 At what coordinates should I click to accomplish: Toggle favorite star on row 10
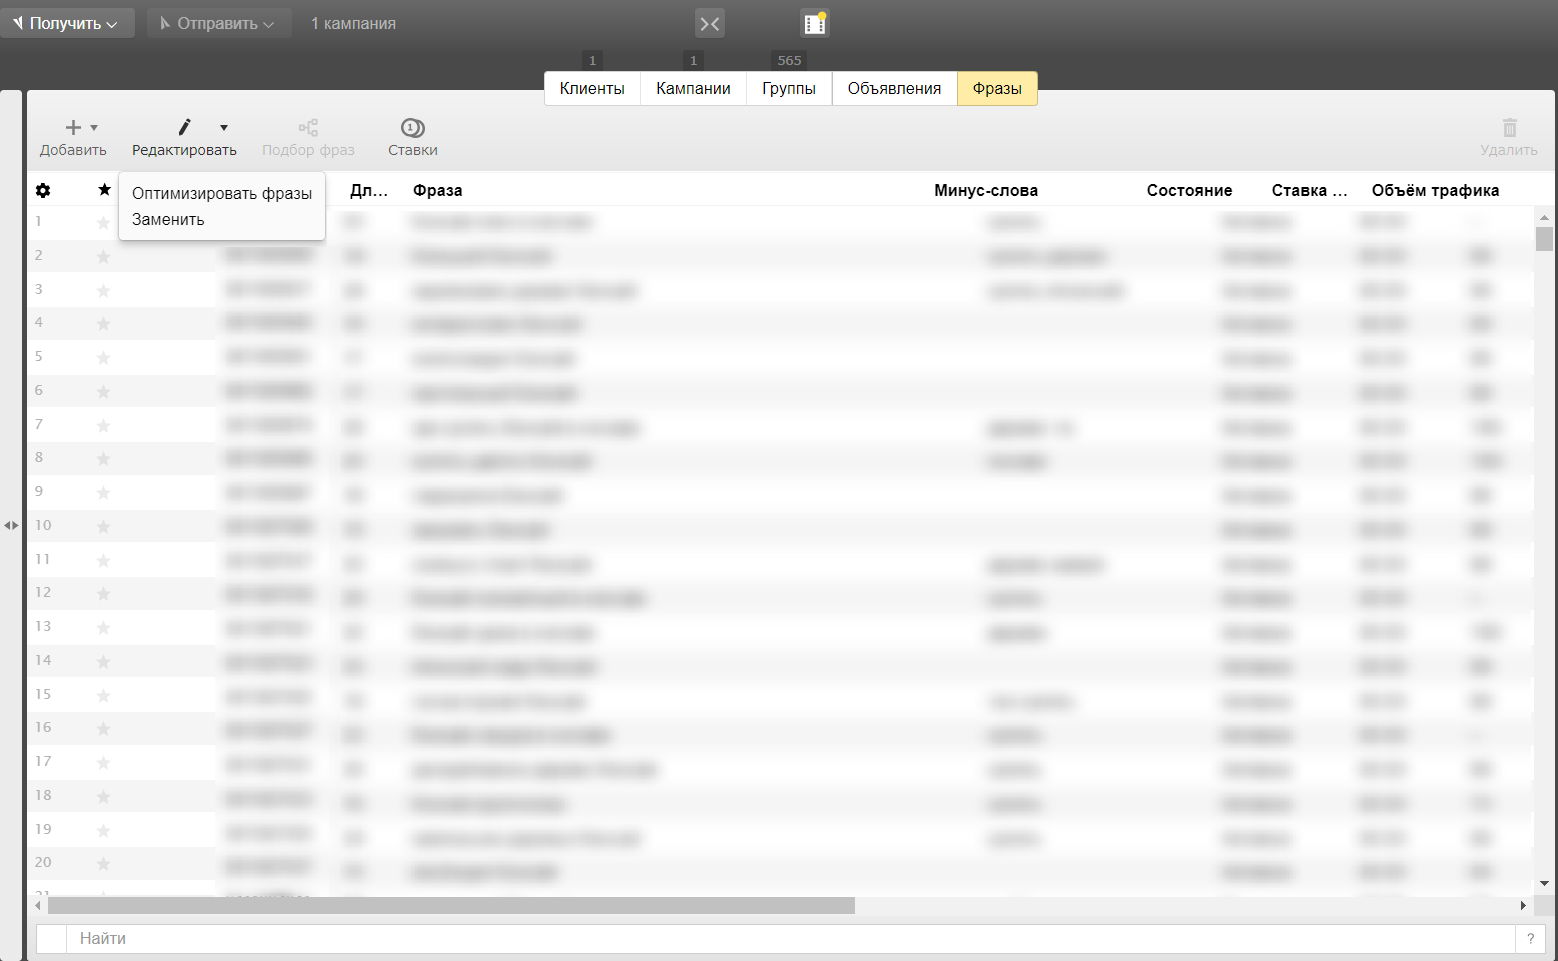[x=103, y=527]
